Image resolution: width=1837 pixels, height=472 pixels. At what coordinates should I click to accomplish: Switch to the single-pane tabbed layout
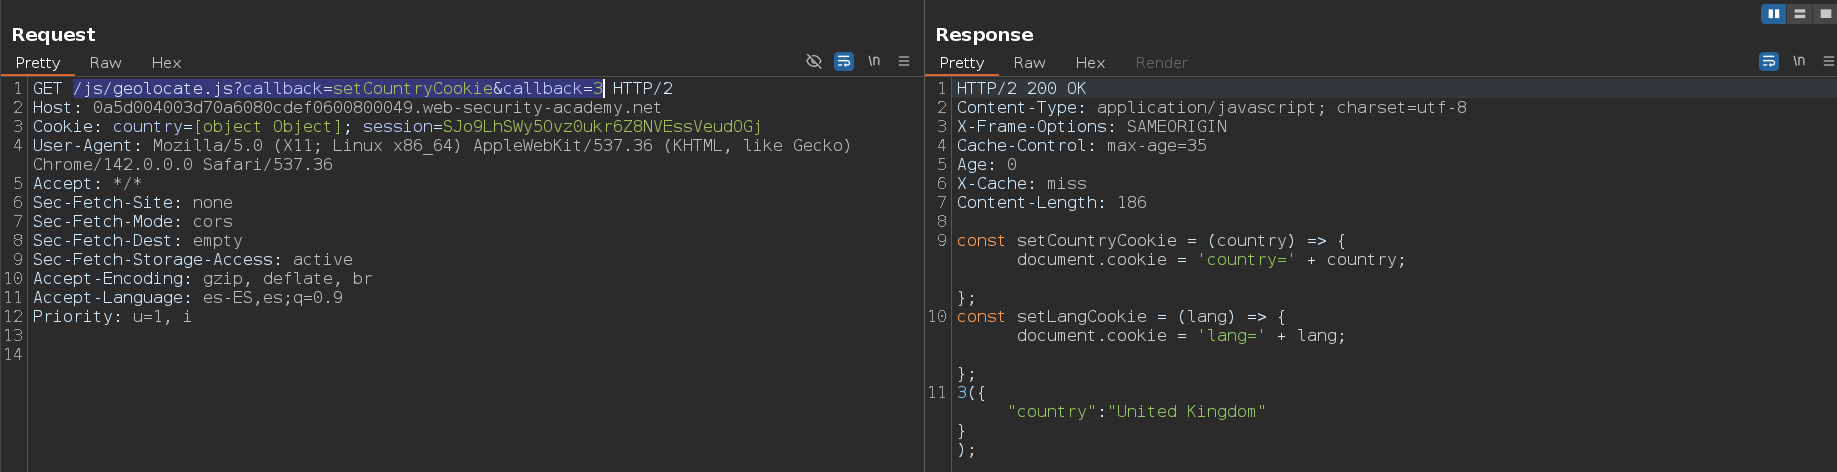click(1825, 14)
